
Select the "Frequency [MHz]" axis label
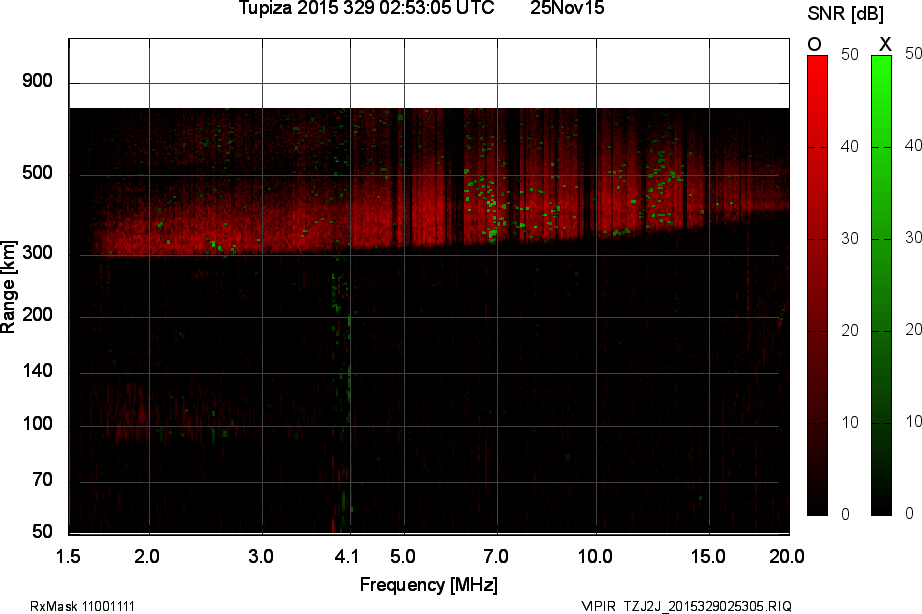point(428,585)
